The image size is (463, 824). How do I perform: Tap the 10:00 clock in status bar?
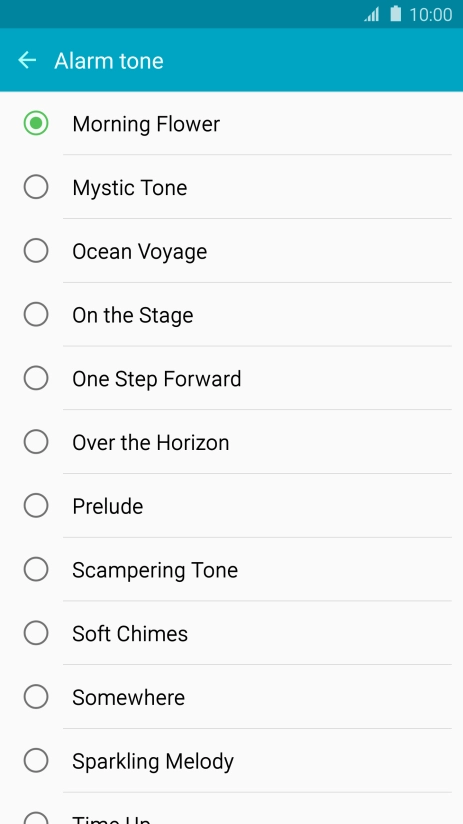click(x=430, y=15)
